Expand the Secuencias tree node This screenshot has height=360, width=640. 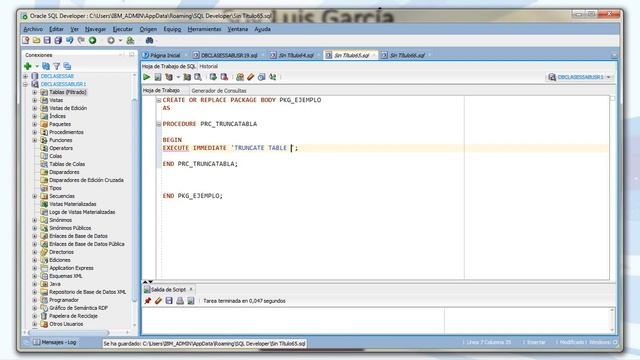coord(35,196)
